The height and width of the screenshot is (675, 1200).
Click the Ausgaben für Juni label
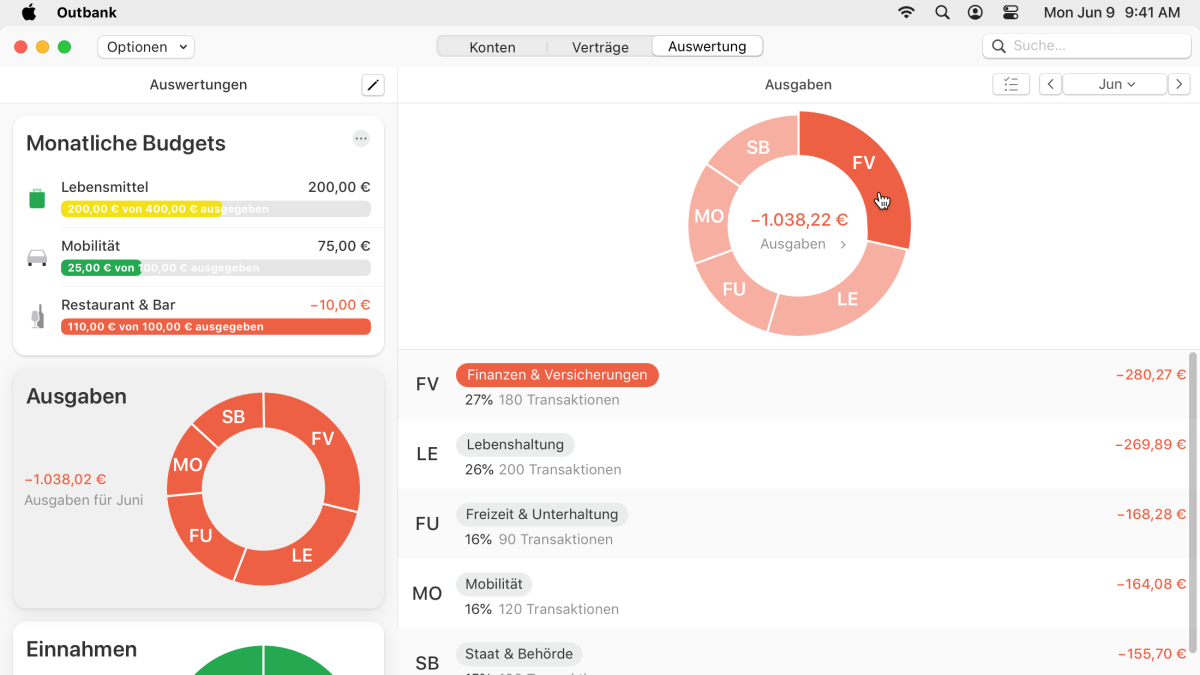click(x=84, y=500)
